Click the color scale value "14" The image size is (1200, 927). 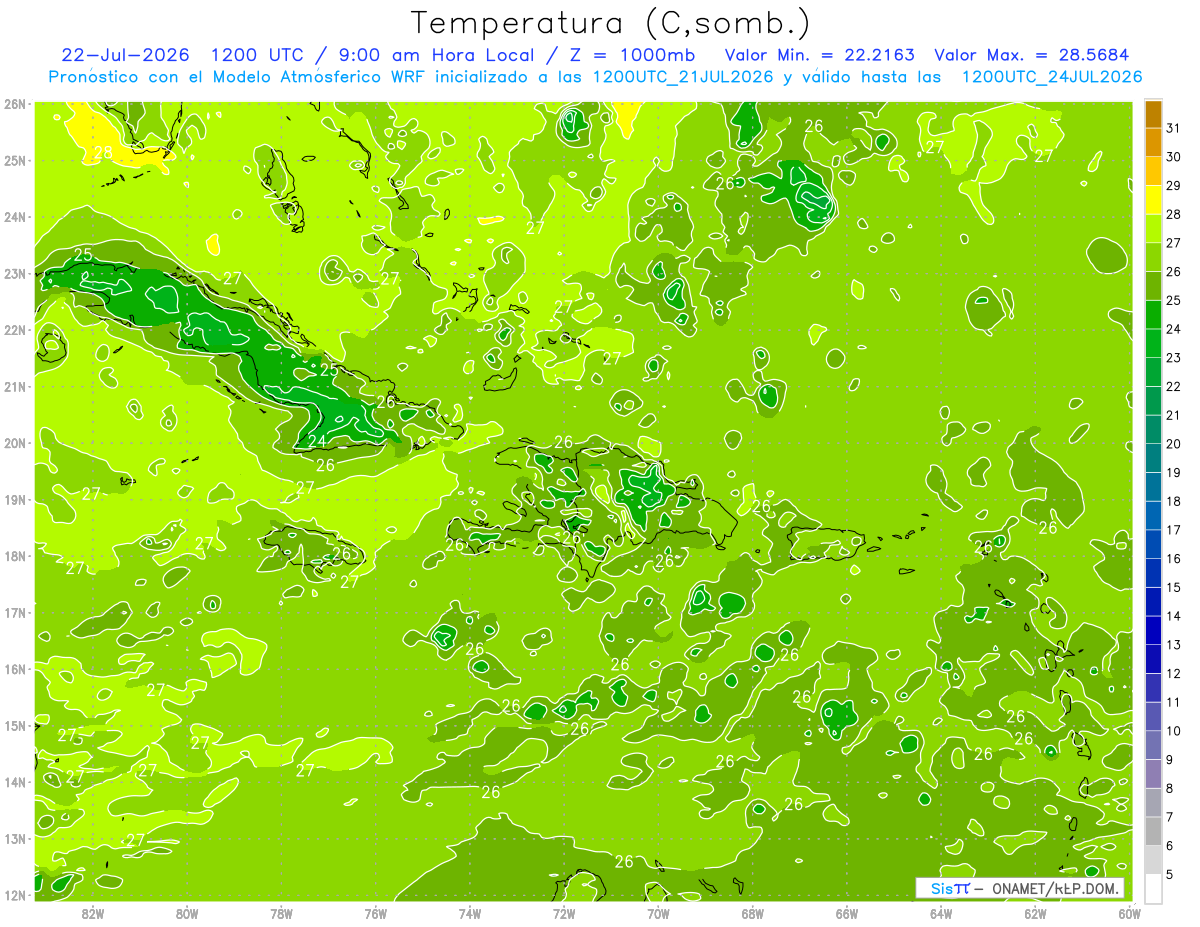click(x=1173, y=616)
